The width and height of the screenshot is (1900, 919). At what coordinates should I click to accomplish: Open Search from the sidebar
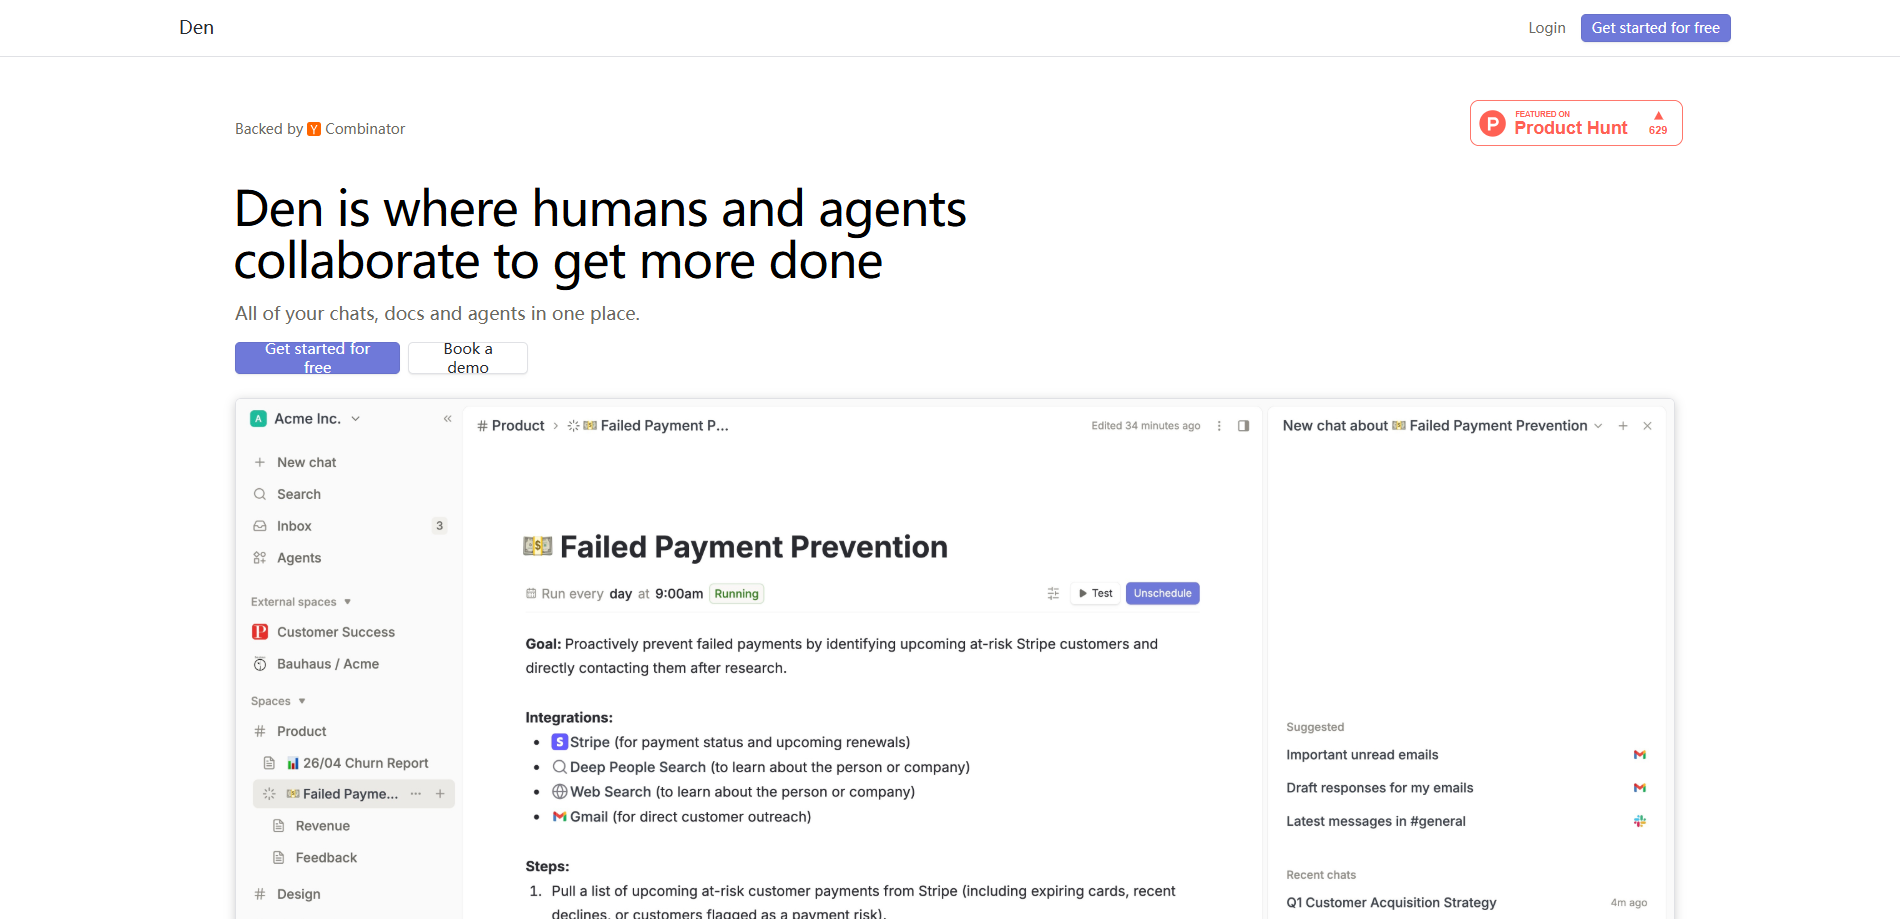point(299,494)
